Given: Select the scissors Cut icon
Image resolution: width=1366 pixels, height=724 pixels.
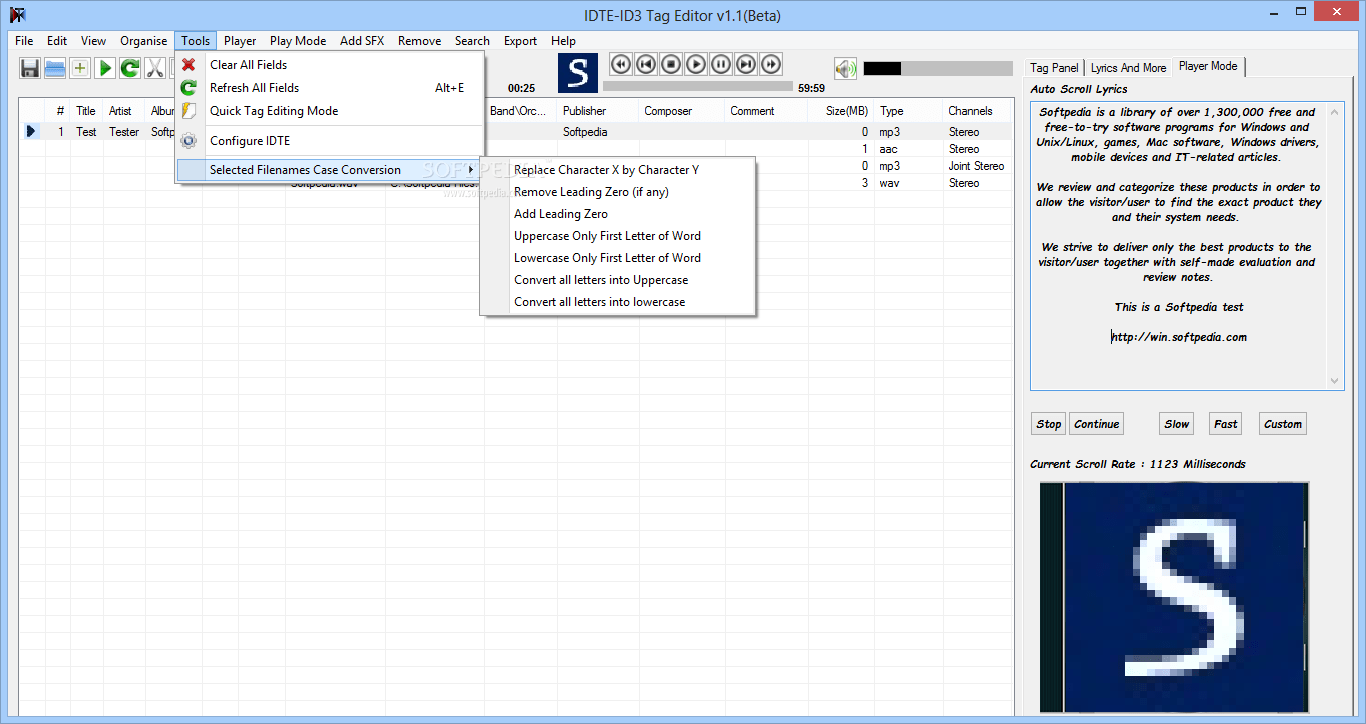Looking at the screenshot, I should pos(154,68).
